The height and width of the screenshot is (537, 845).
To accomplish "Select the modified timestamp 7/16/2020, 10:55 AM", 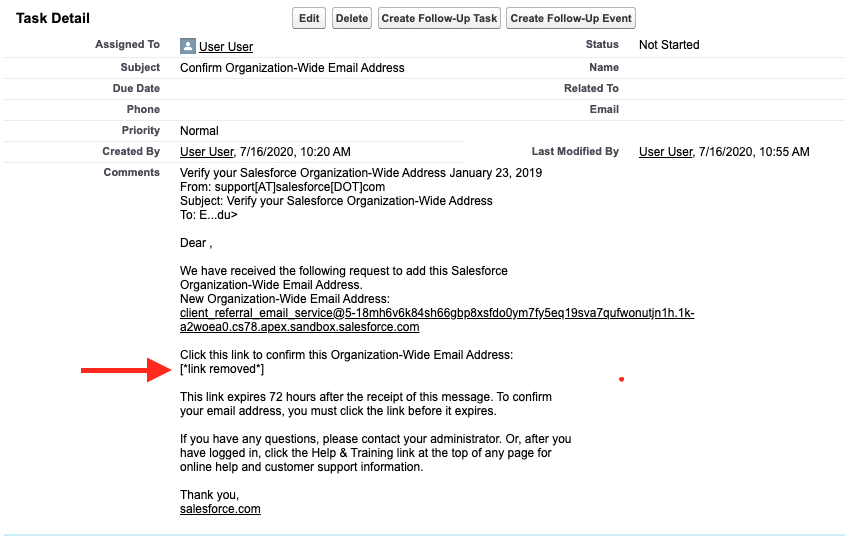I will (754, 152).
